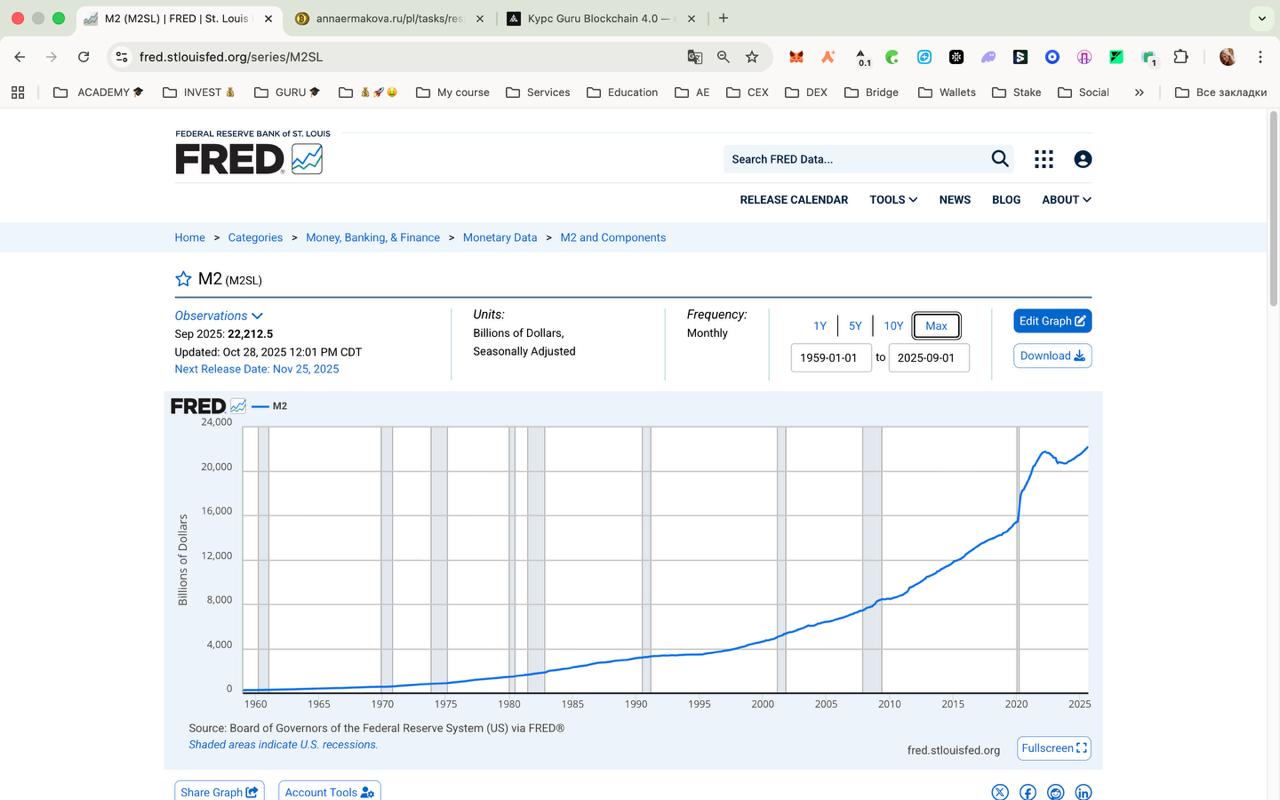Screen dimensions: 1280x800
Task: Open the FRED apps grid icon
Action: [1043, 159]
